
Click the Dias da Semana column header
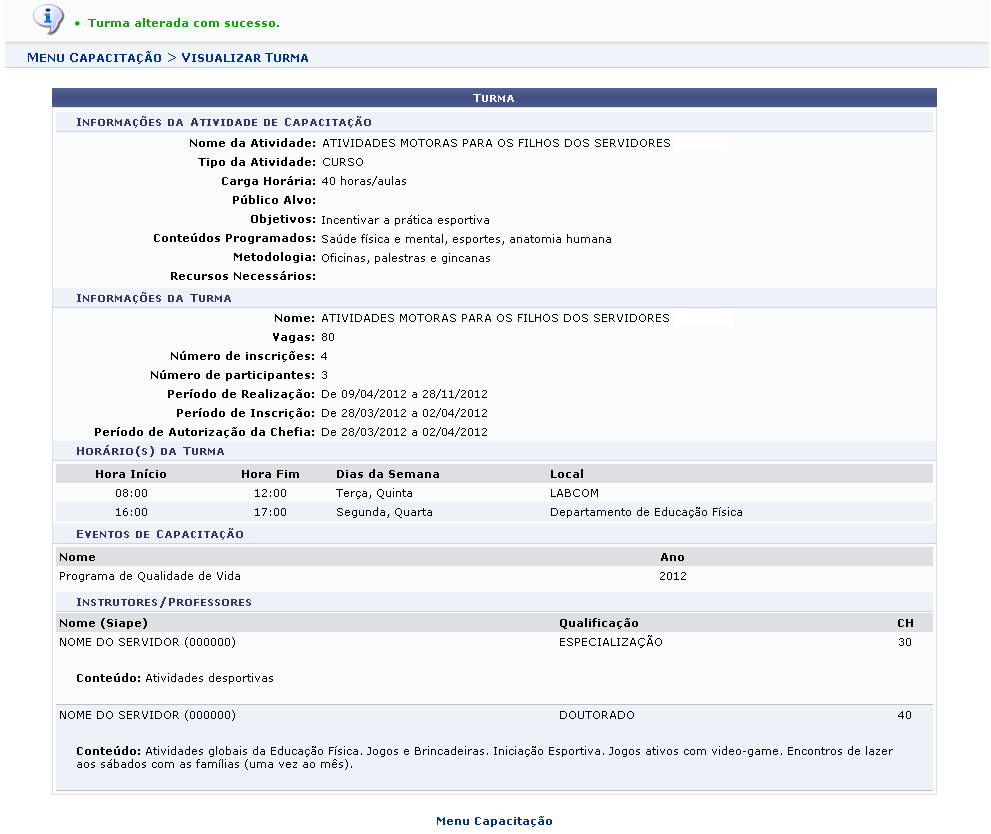[387, 474]
